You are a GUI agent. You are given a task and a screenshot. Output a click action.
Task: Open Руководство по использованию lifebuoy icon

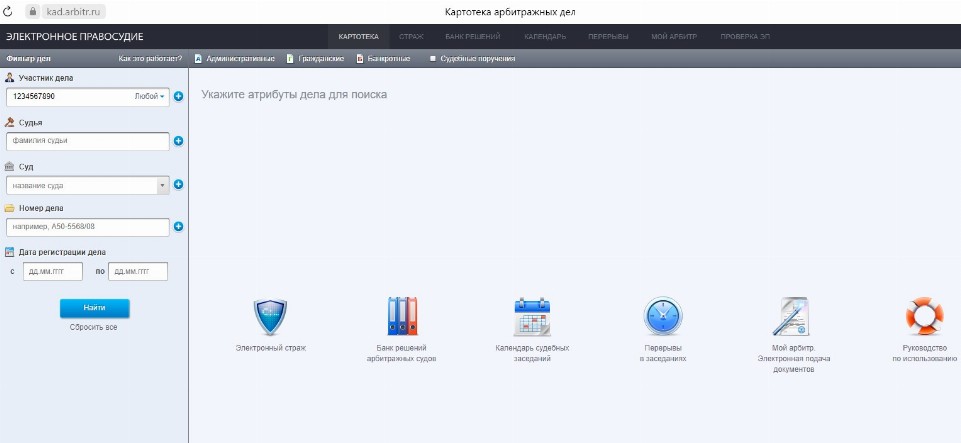point(924,317)
